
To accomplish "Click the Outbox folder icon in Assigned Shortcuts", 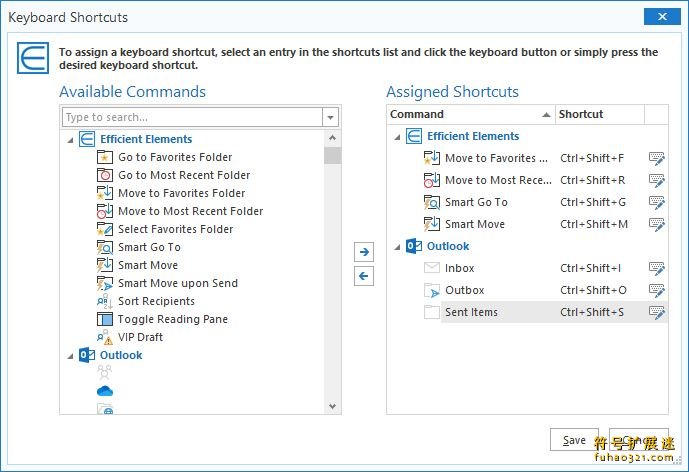I will click(432, 290).
